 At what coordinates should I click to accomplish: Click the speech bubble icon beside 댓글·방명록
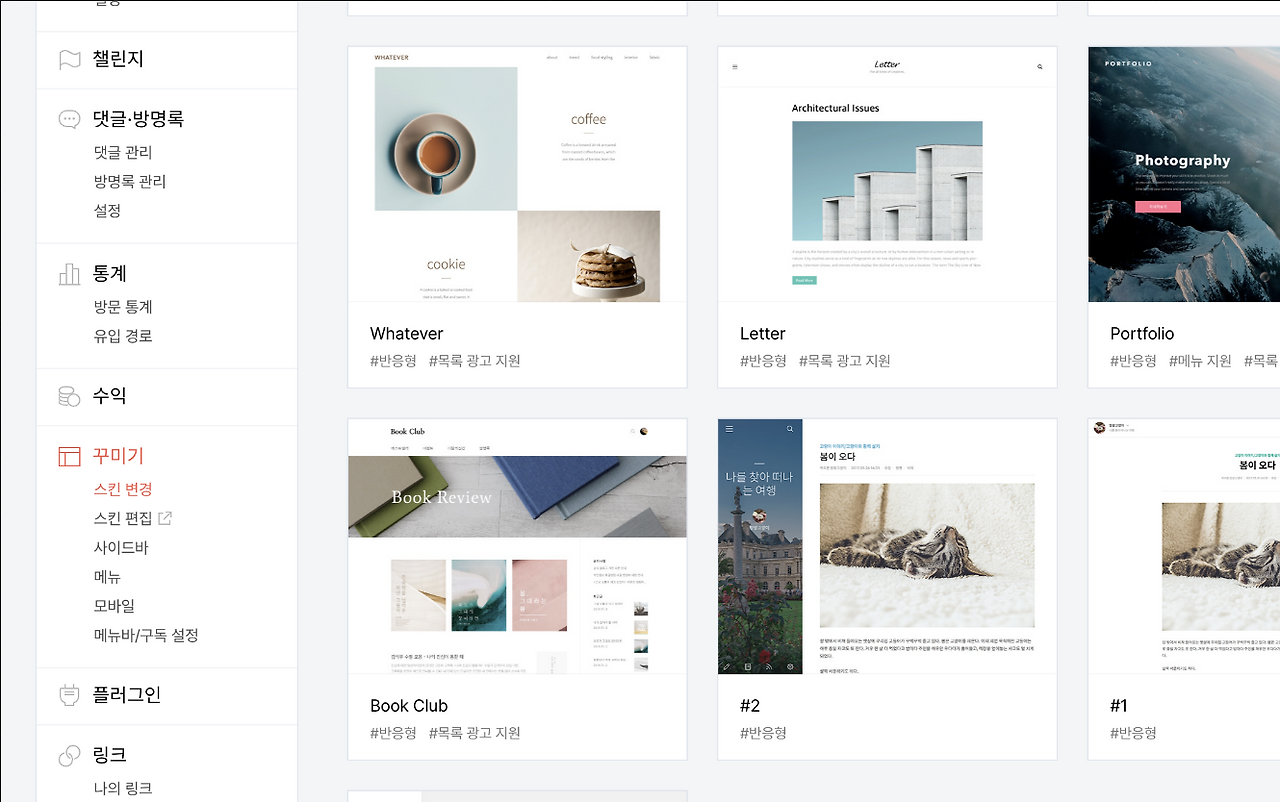point(69,119)
